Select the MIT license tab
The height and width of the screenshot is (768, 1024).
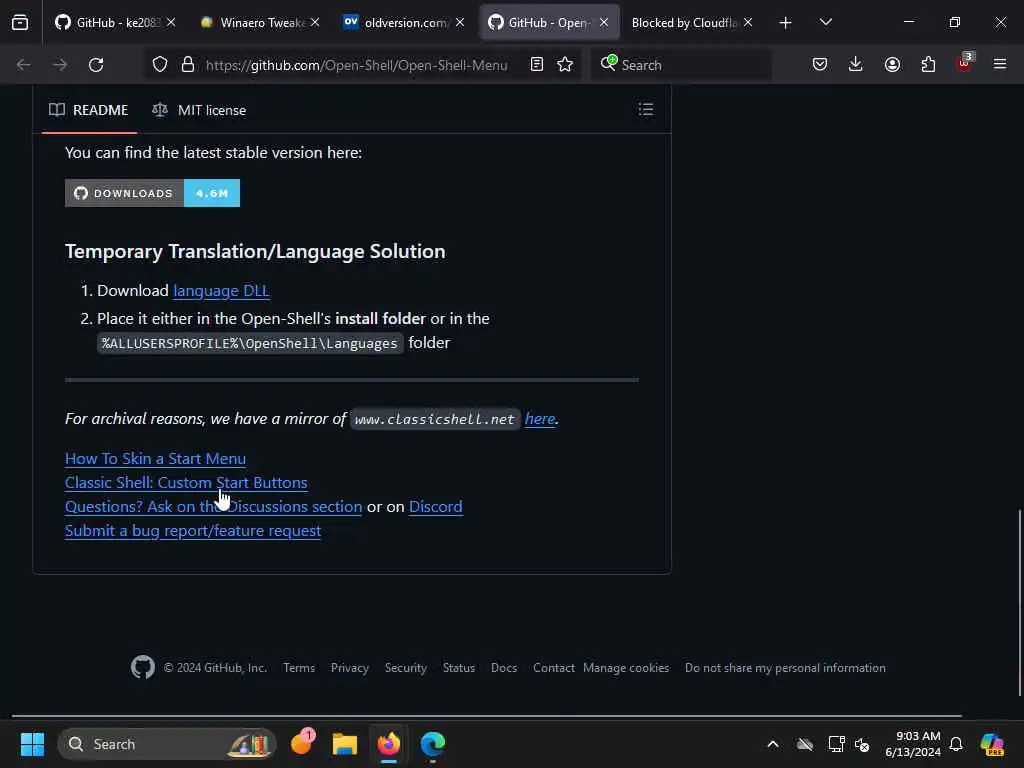[199, 110]
